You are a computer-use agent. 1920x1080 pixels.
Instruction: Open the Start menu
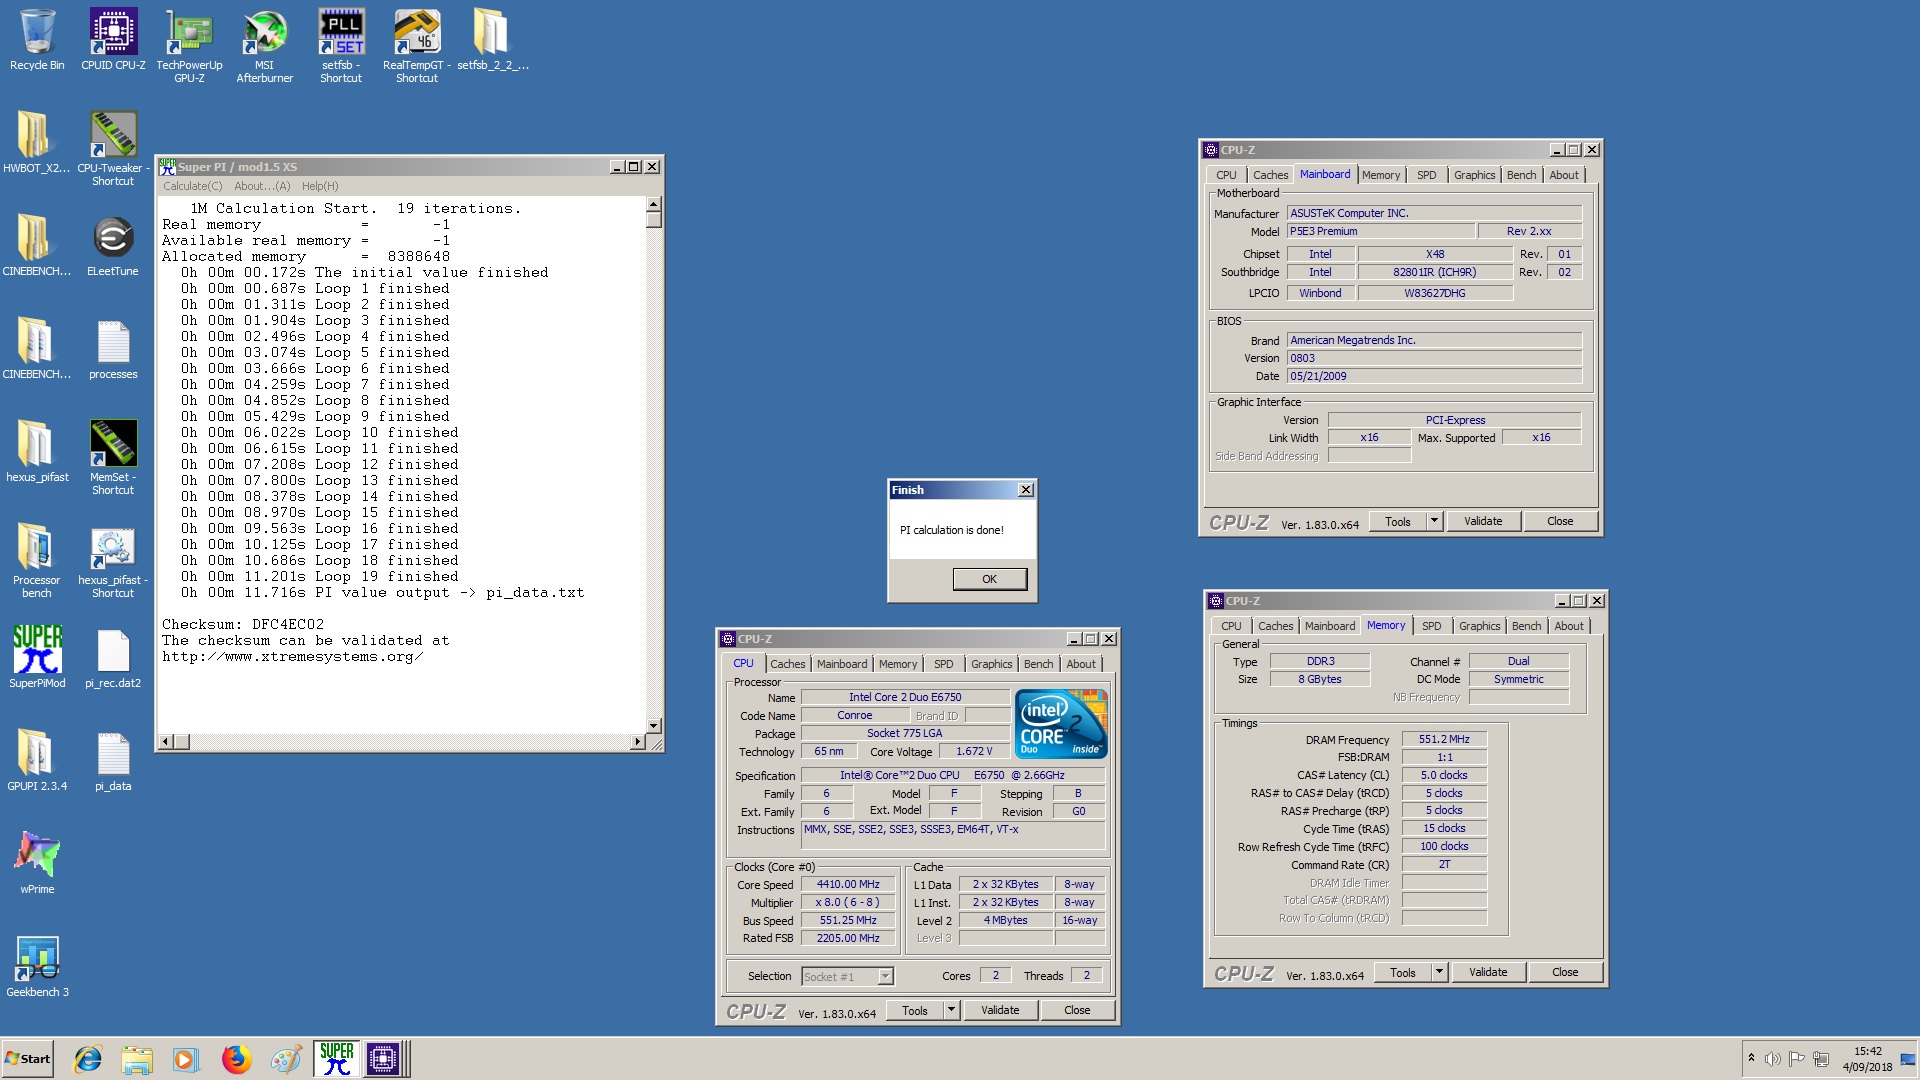point(28,1059)
